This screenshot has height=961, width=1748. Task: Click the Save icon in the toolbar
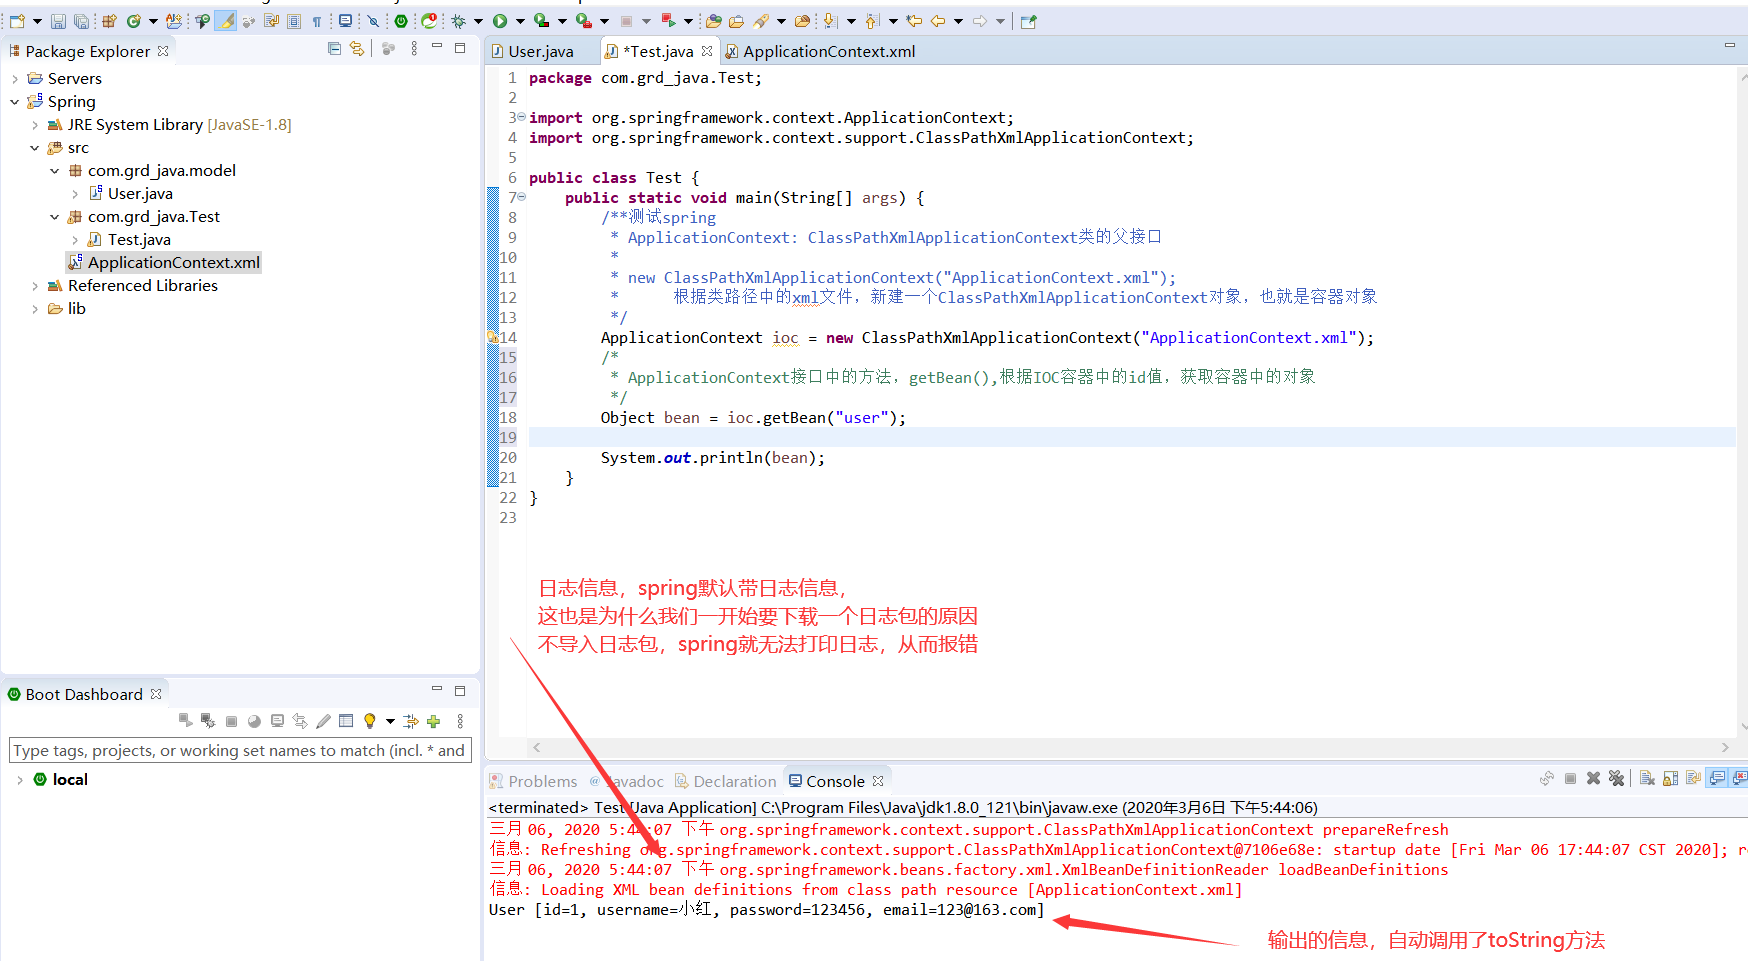[x=58, y=21]
